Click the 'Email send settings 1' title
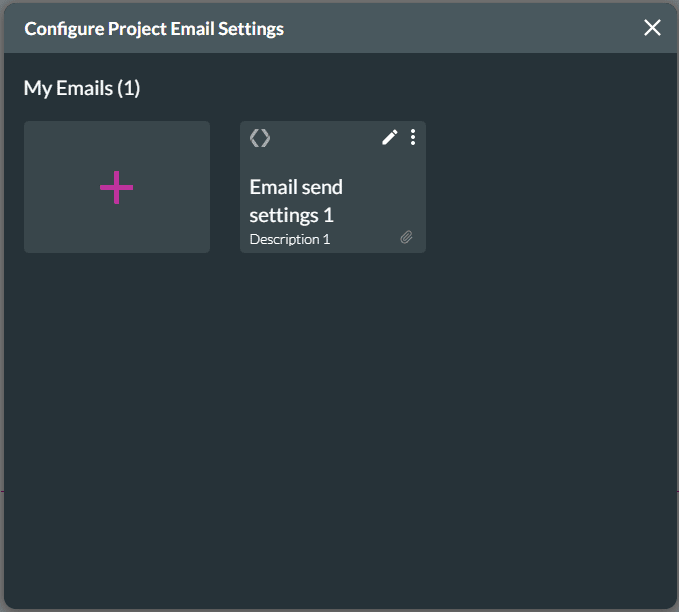Screen dimensions: 679x612 point(296,200)
